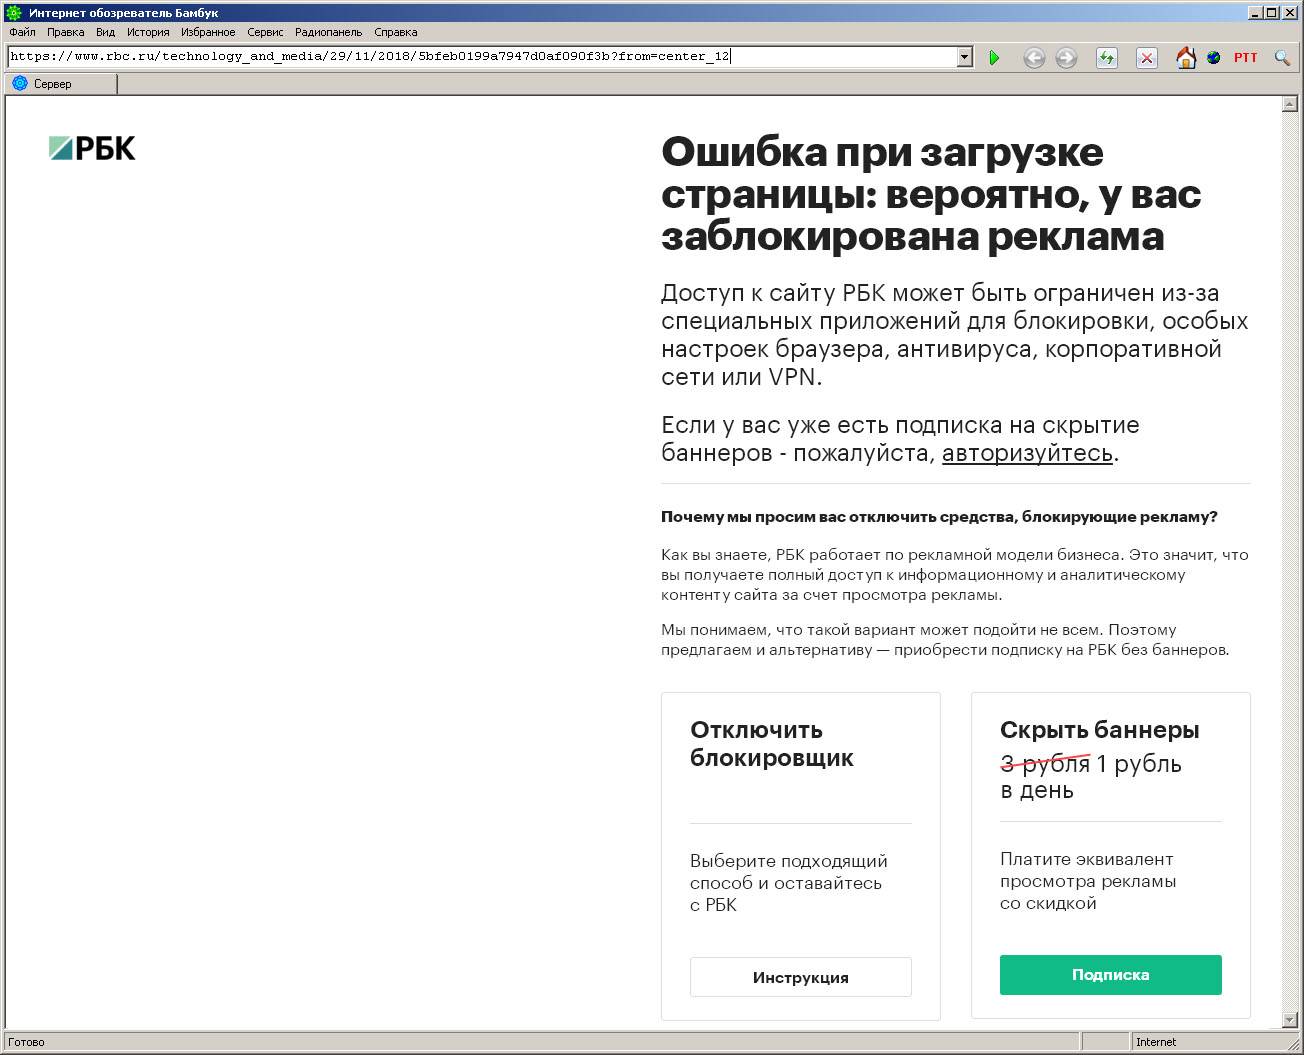1304x1055 pixels.
Task: Click the scrollbar down arrow
Action: [1290, 1020]
